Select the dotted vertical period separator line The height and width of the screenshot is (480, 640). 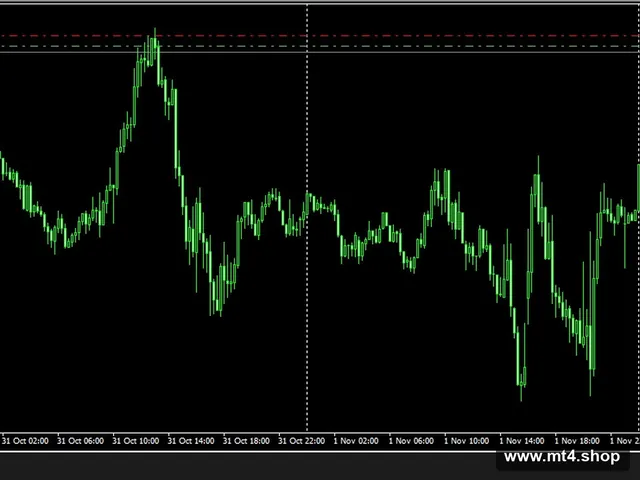(307, 216)
